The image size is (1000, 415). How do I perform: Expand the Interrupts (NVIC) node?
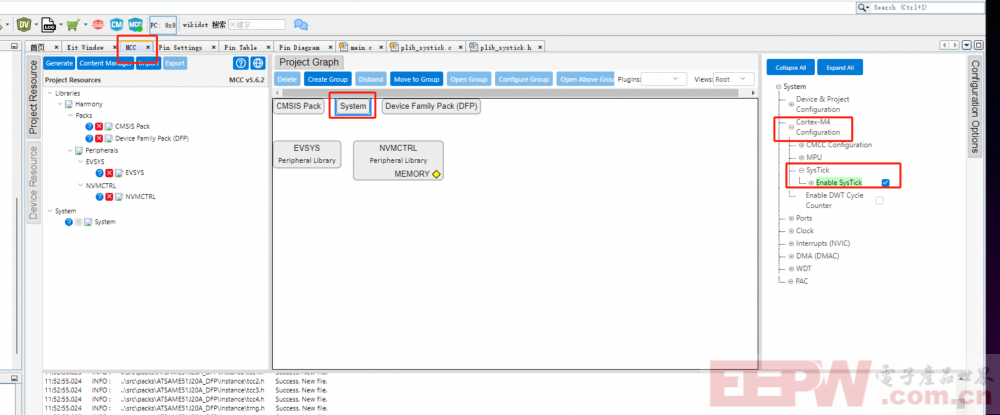pyautogui.click(x=791, y=244)
